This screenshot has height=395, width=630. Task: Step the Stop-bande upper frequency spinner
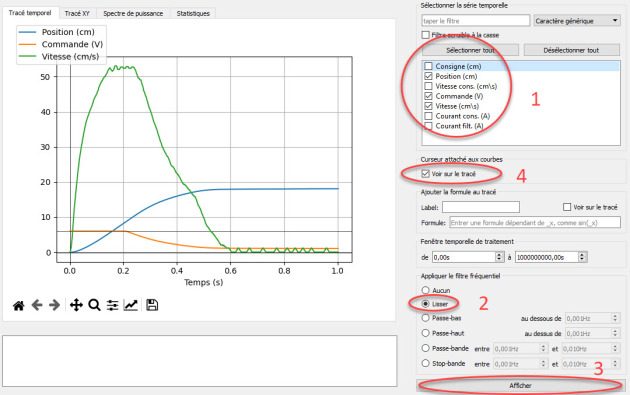click(x=615, y=364)
